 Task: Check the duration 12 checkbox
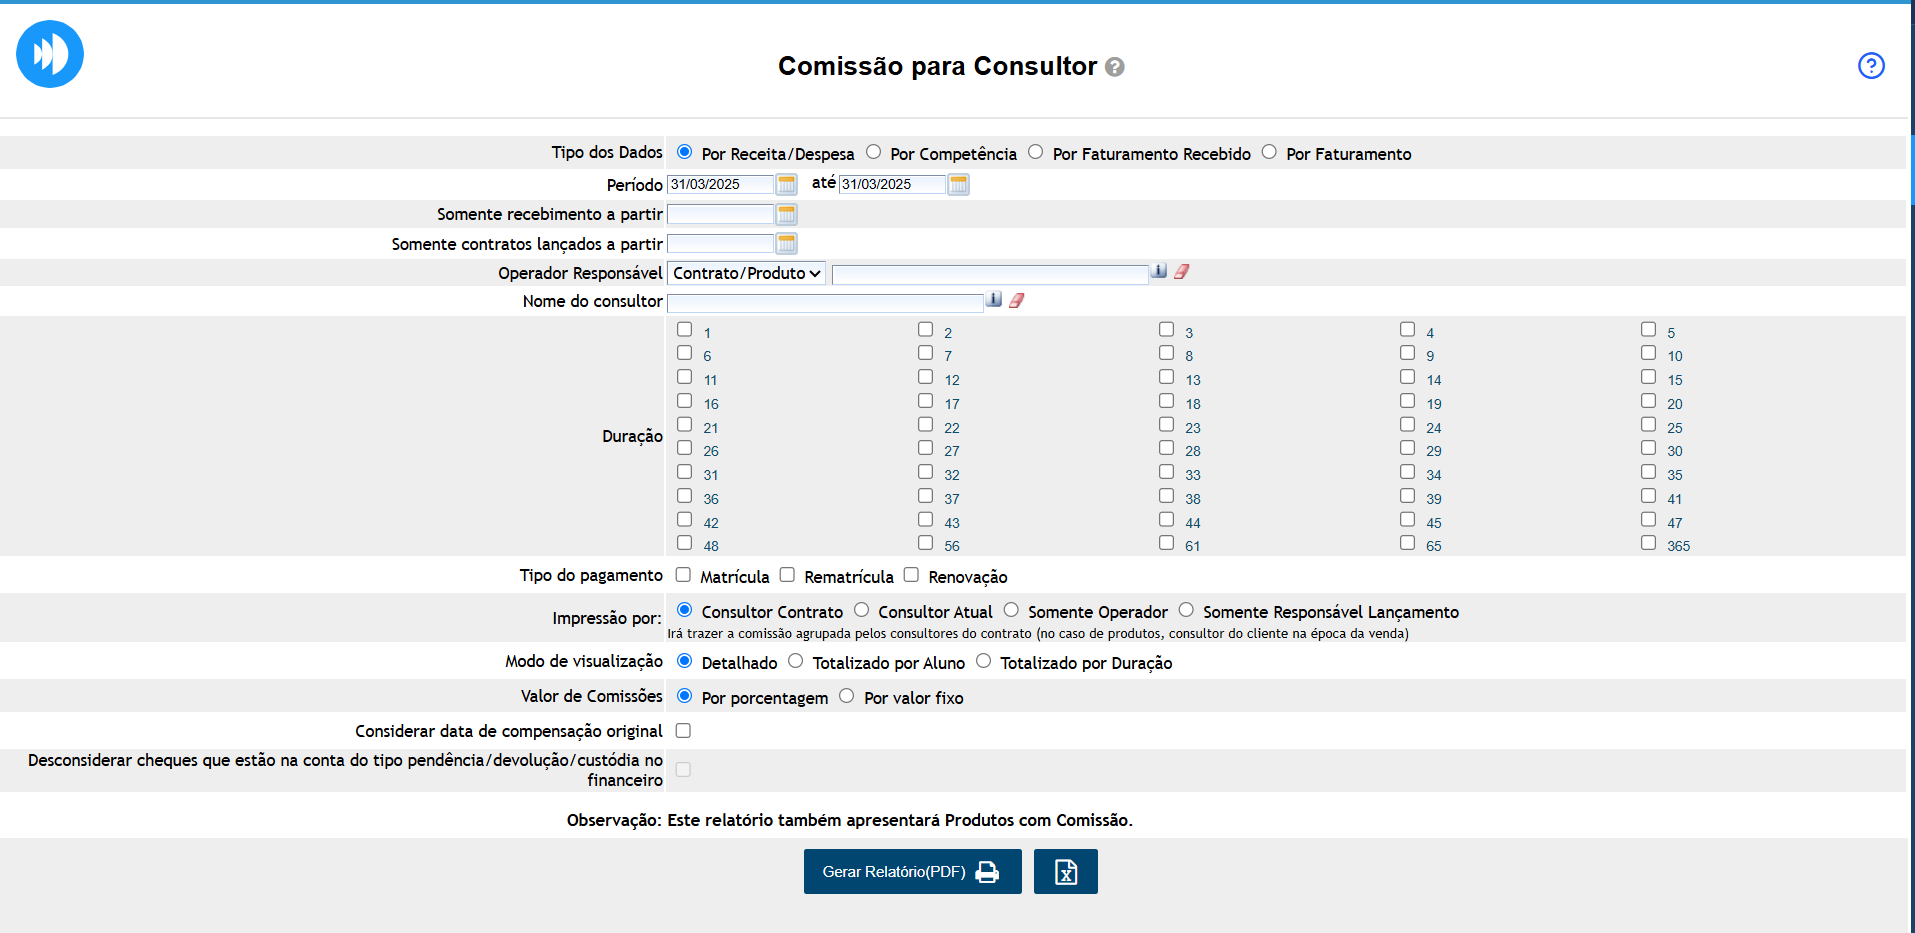(925, 377)
